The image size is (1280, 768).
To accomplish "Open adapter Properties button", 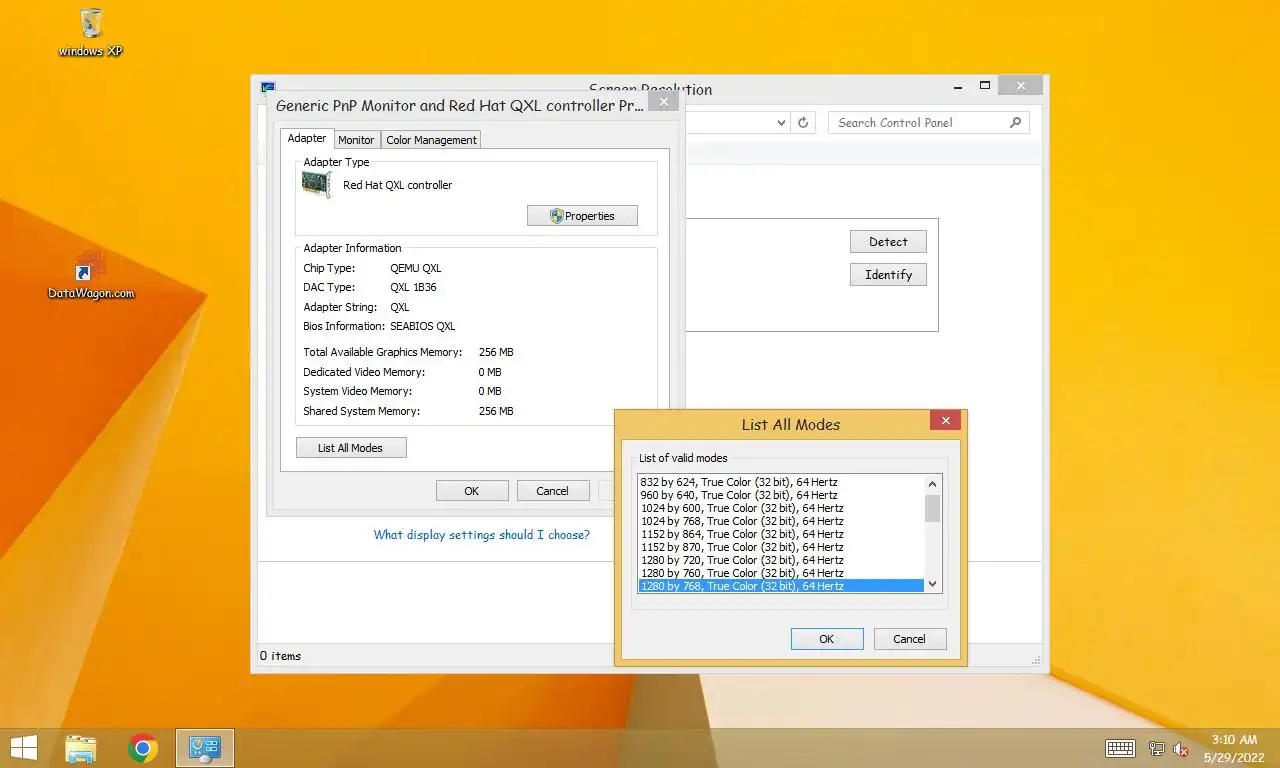I will click(x=582, y=216).
